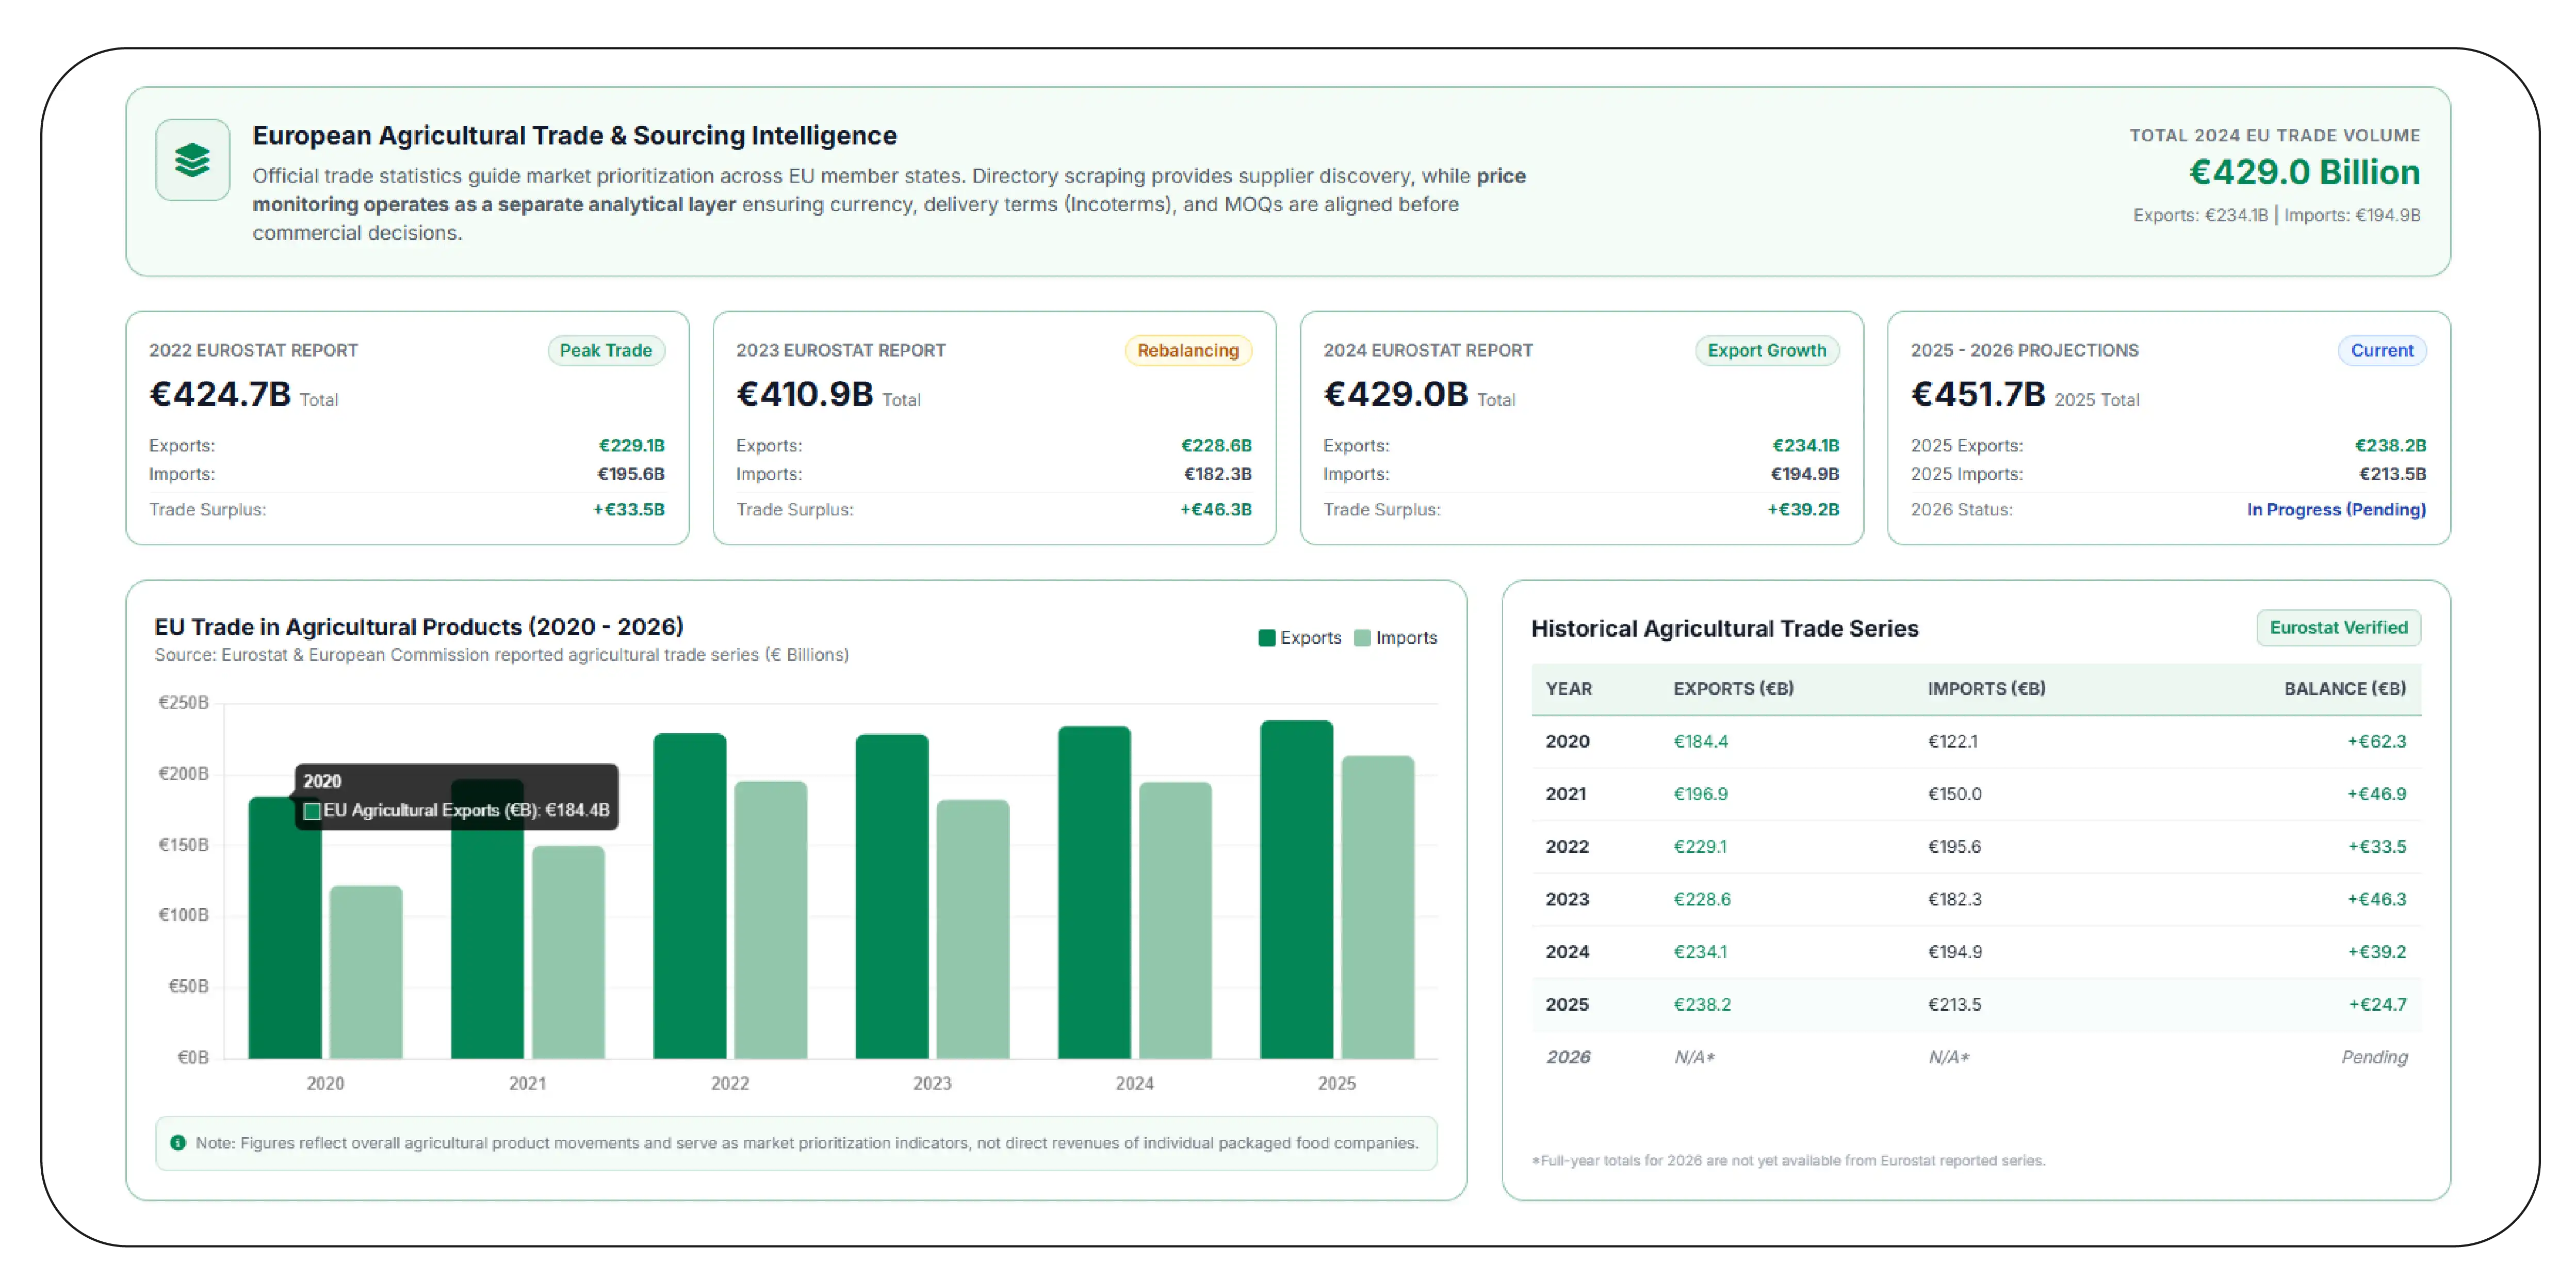This screenshot has height=1279, width=2576.
Task: Select the 2024 balance cell +€39.2
Action: pyautogui.click(x=2377, y=951)
